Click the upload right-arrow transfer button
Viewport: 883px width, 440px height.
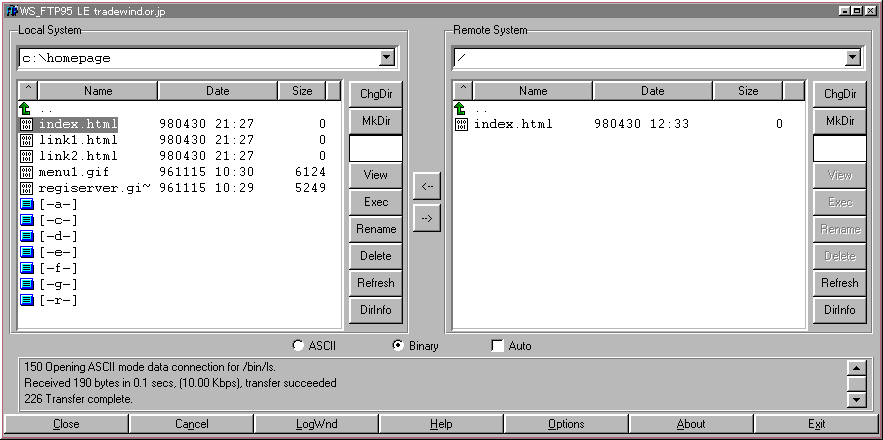[x=427, y=218]
